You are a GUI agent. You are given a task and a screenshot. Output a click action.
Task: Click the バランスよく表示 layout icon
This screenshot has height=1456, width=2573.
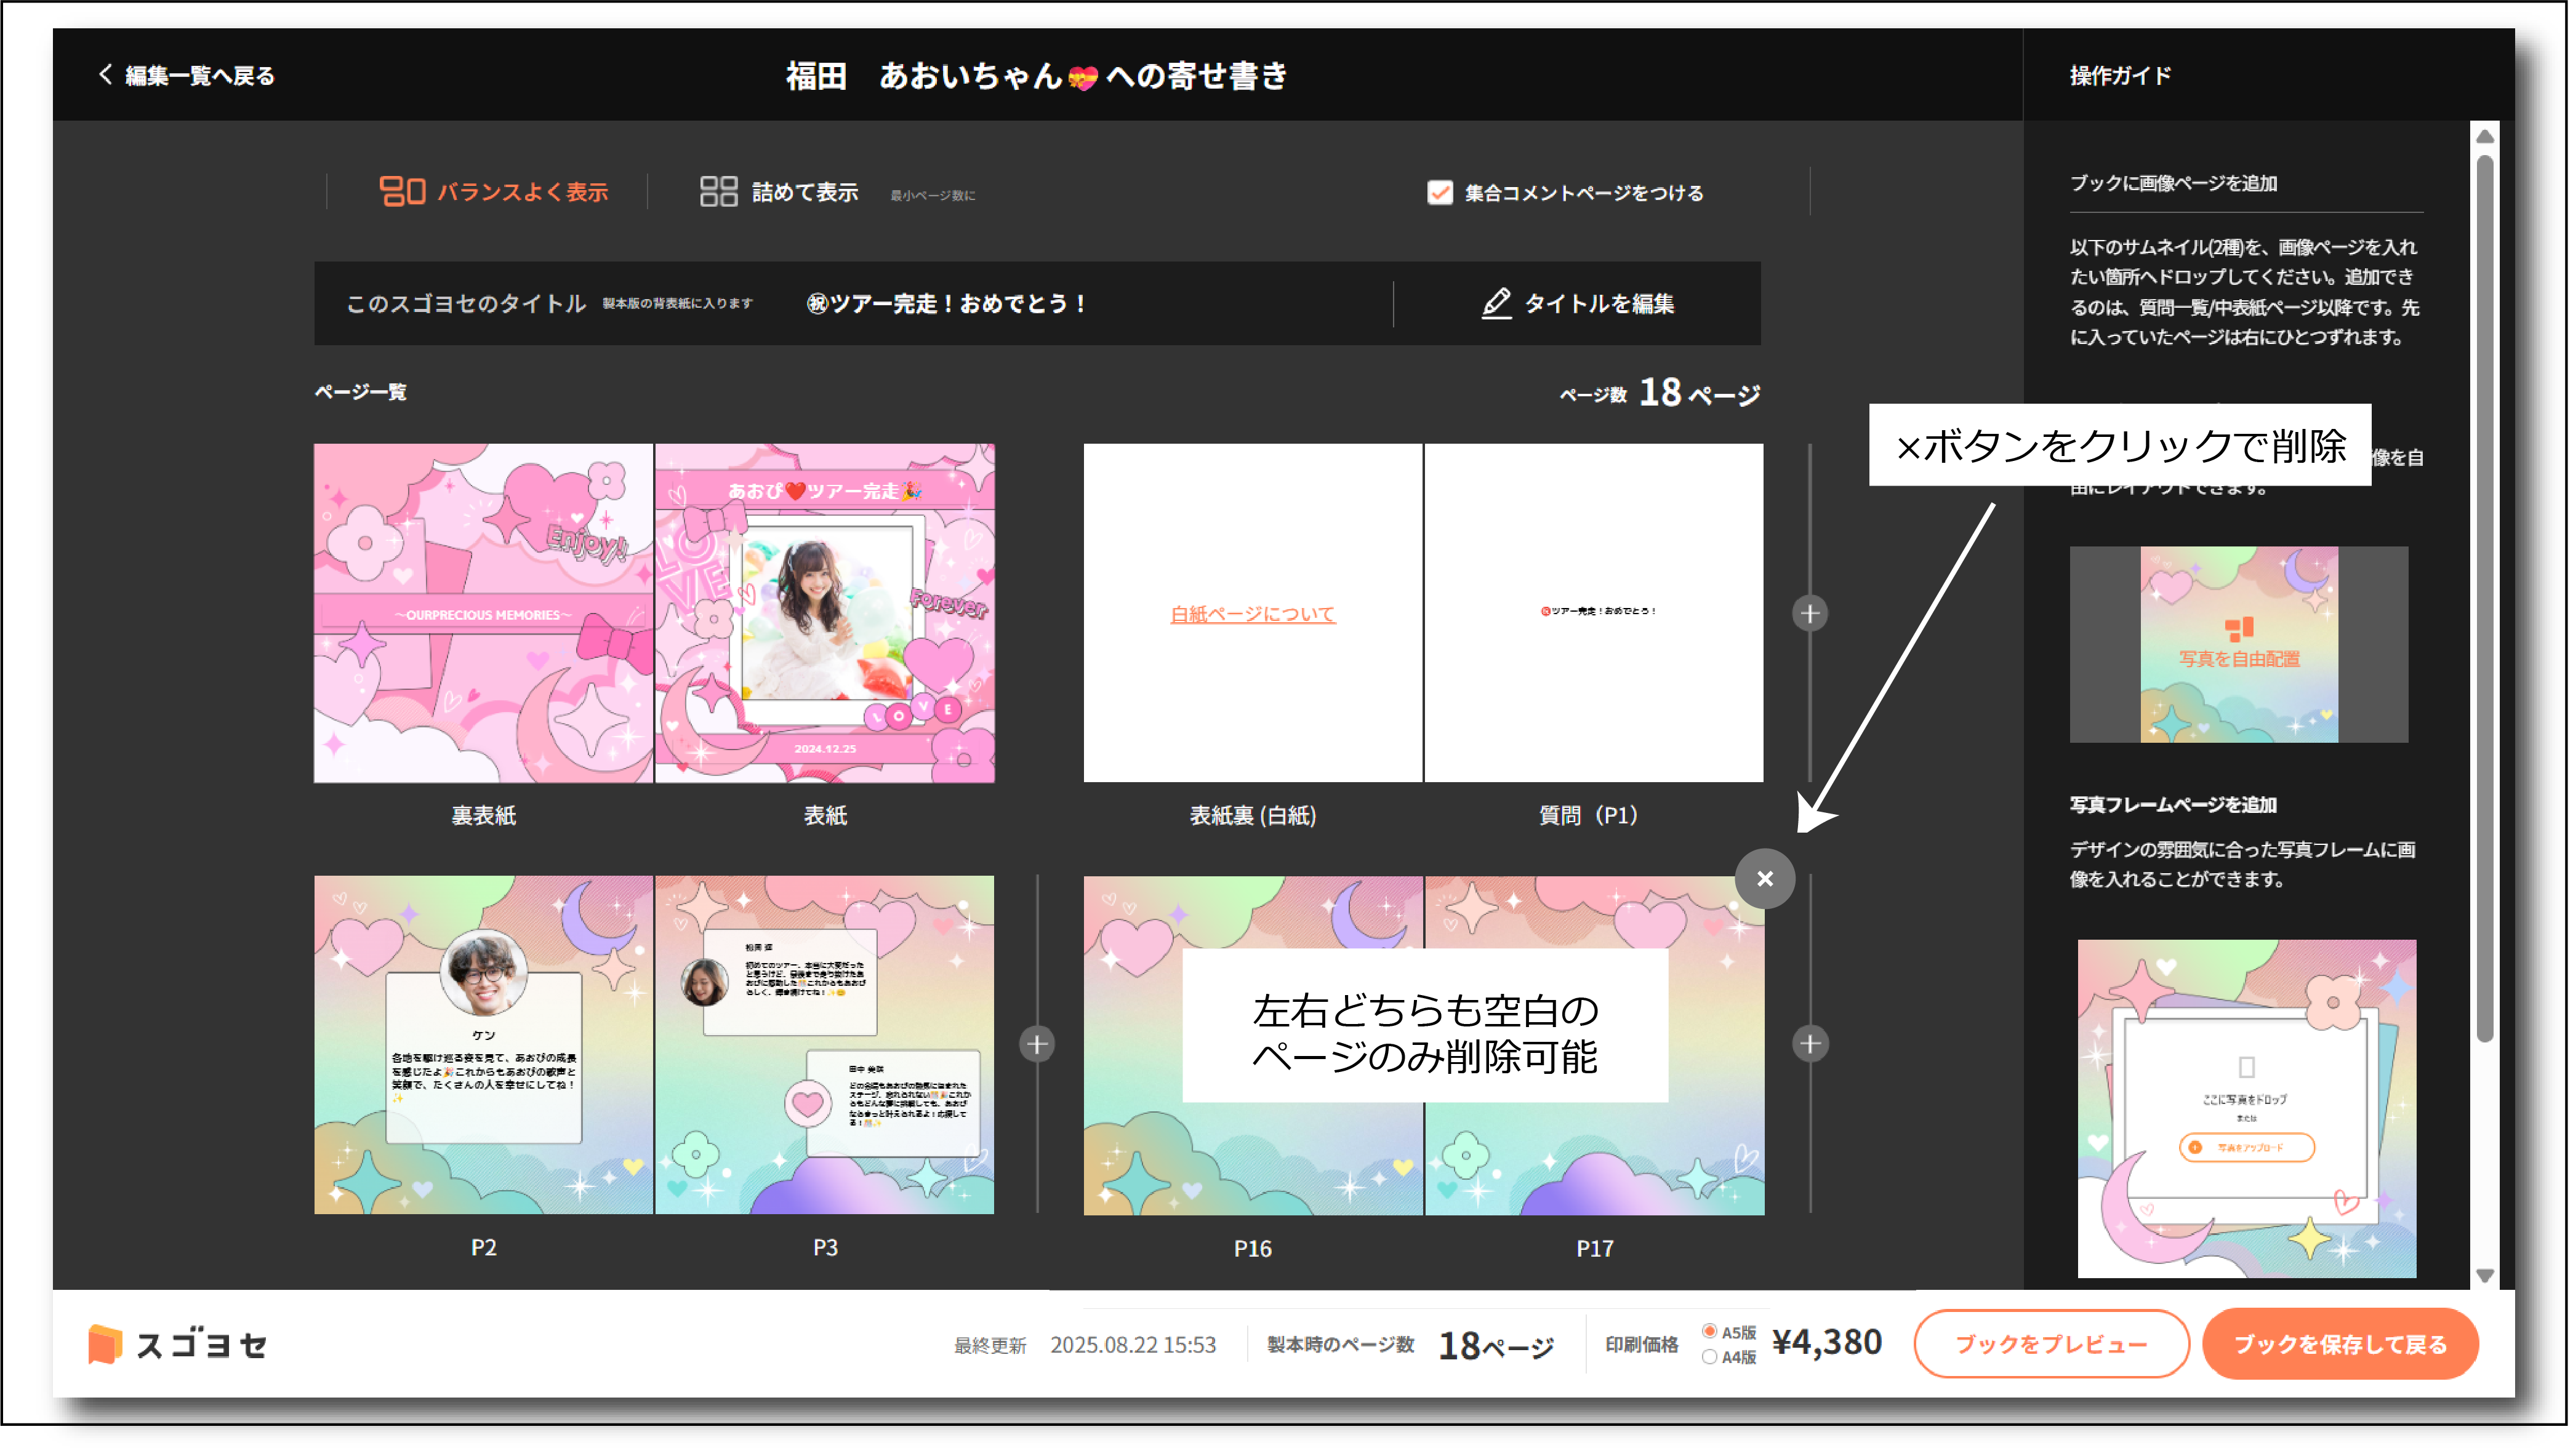click(x=403, y=192)
